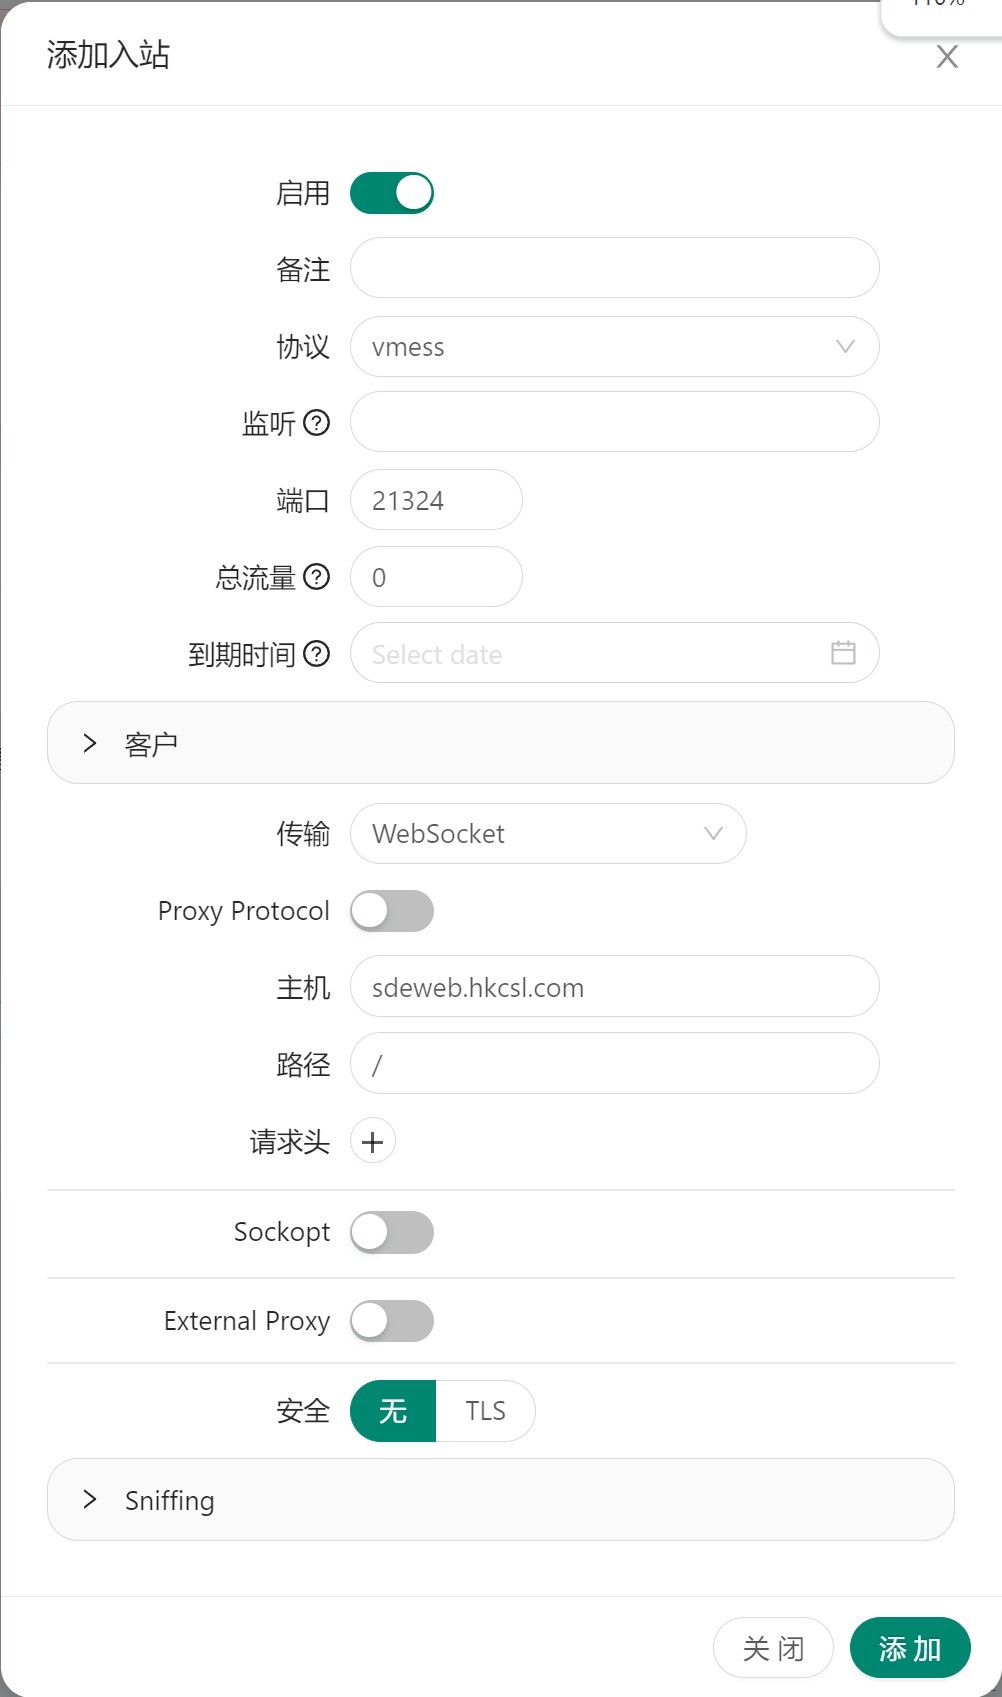1002x1697 pixels.
Task: Select the TLS security option
Action: point(485,1411)
